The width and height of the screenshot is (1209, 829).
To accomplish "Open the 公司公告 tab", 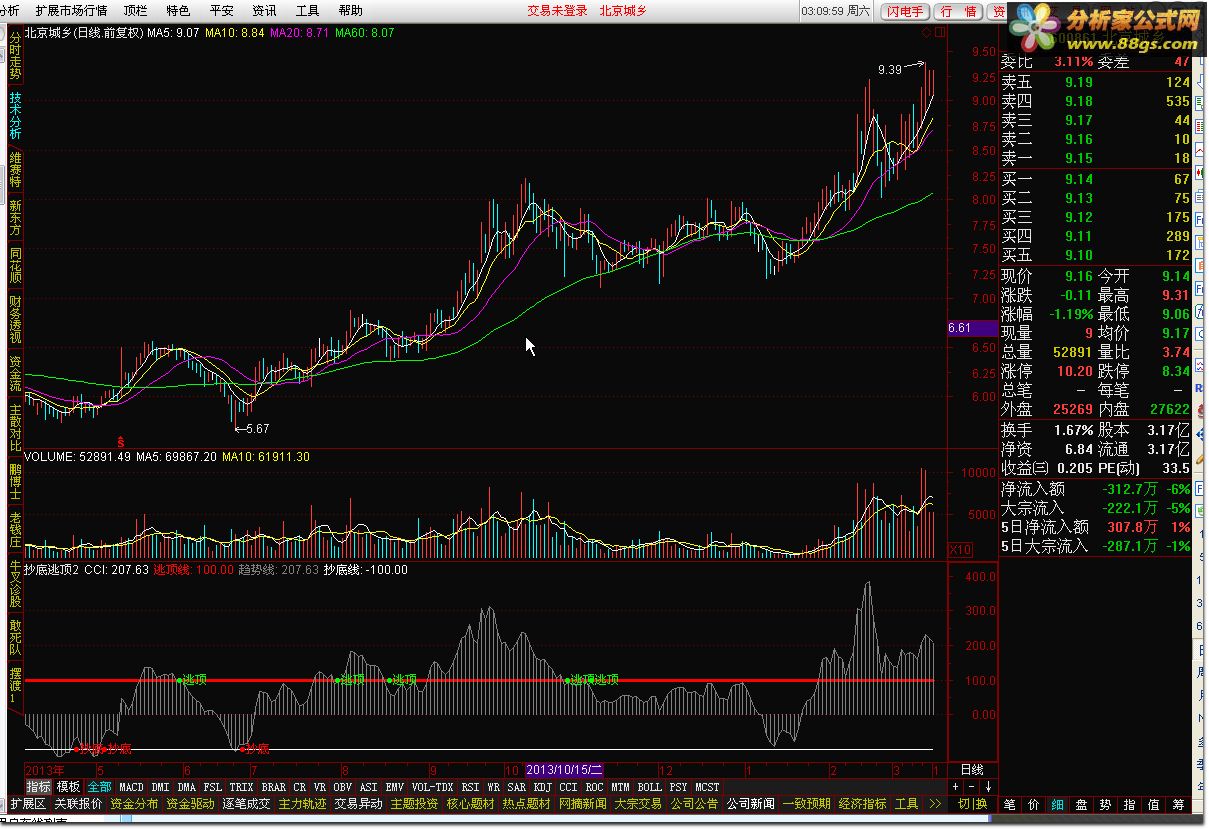I will click(694, 804).
